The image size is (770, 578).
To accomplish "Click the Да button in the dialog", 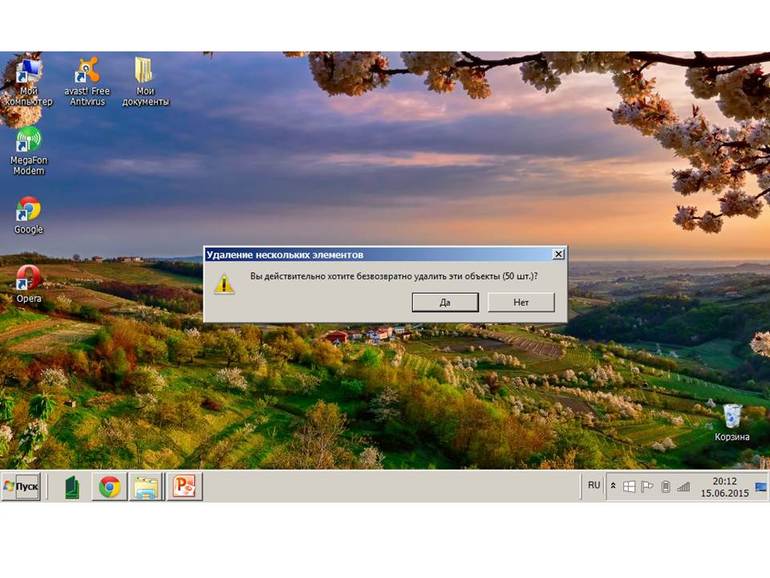I will (445, 302).
